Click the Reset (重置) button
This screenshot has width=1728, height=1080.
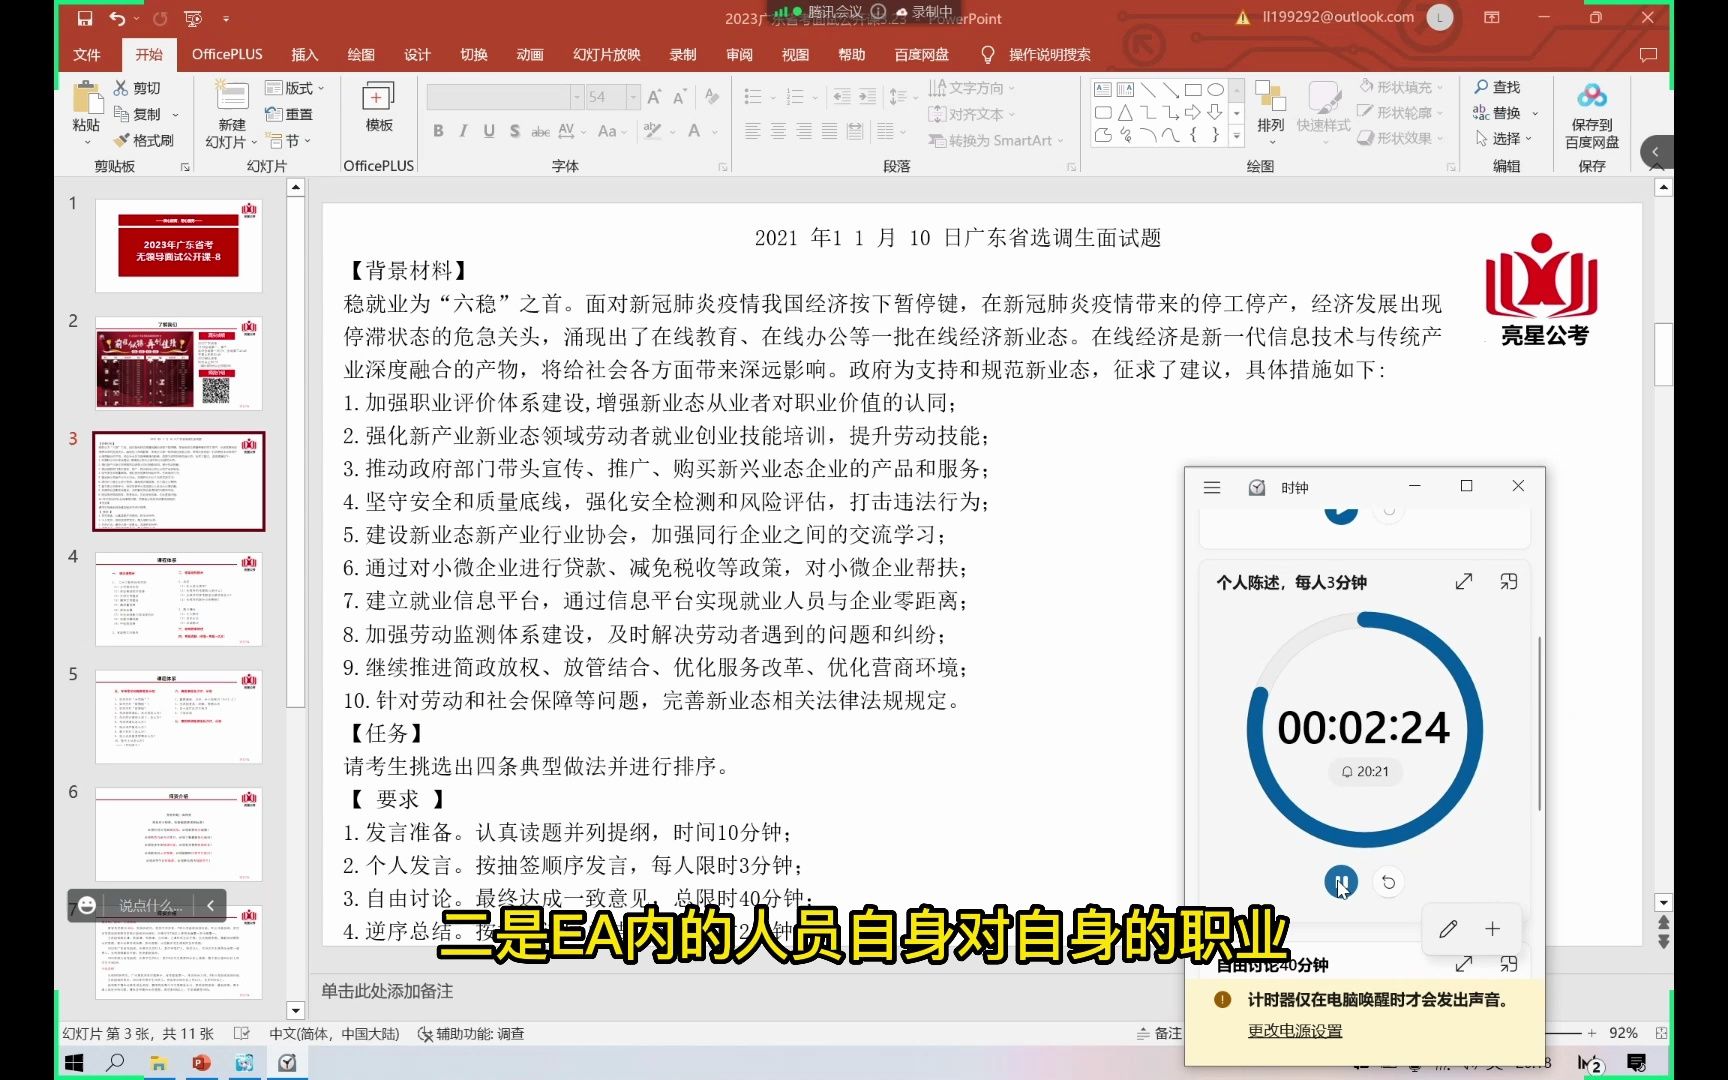pos(289,115)
